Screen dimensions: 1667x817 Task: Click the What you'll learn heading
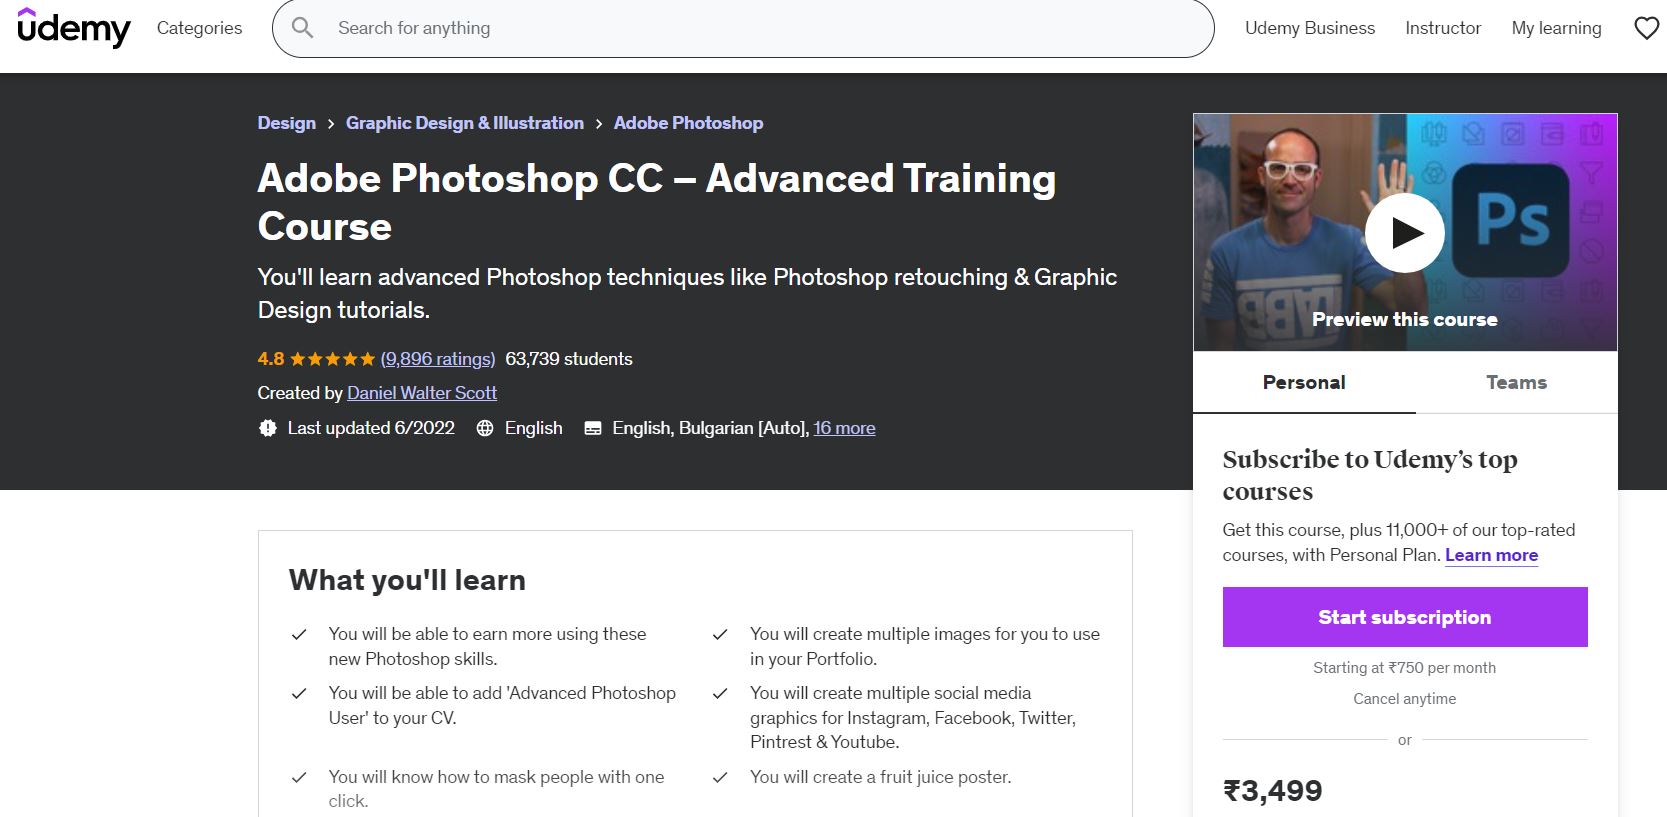[407, 580]
